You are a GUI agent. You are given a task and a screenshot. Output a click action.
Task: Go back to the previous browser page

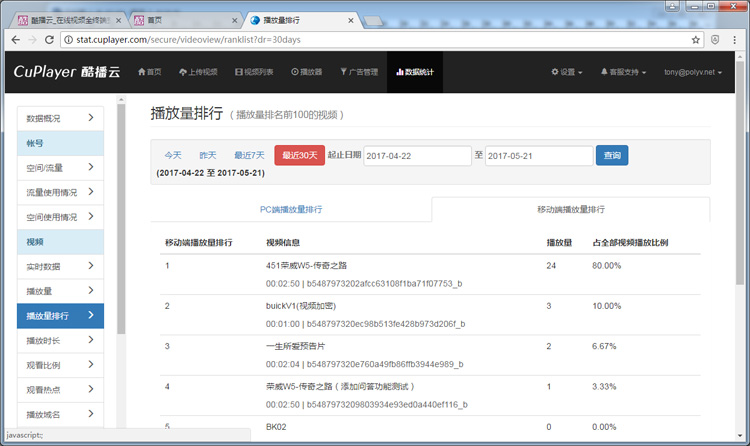14,39
